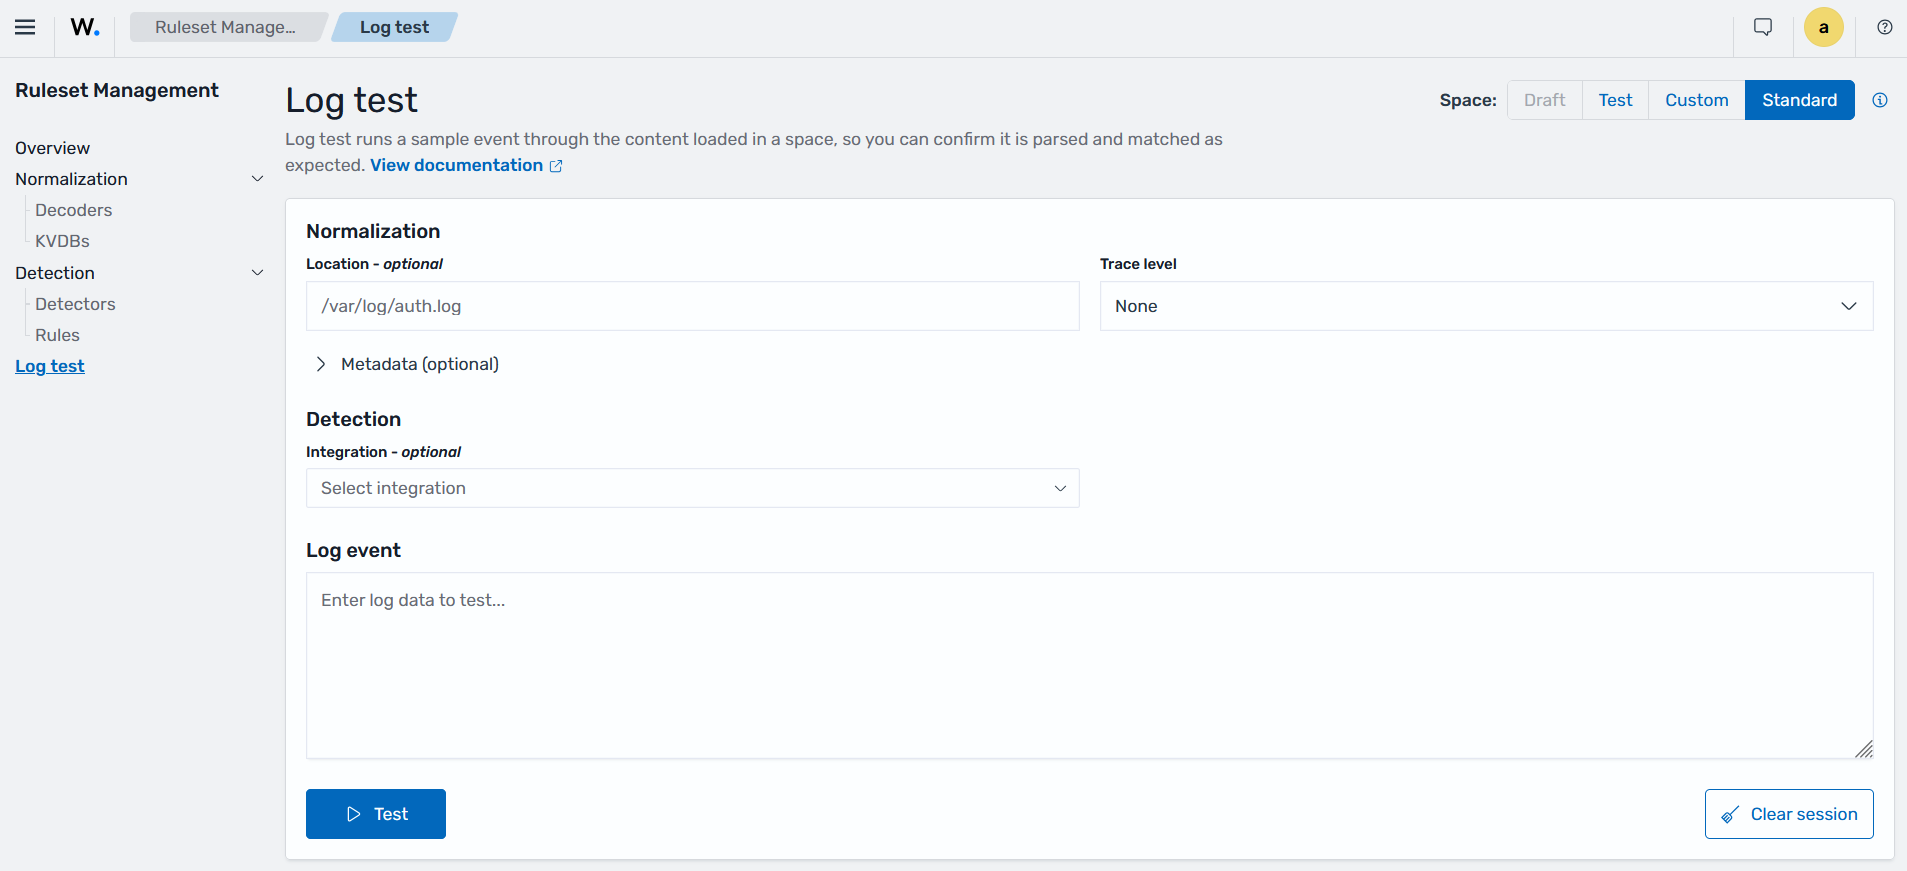
Task: Go to Ruleset Management breadcrumb
Action: tap(226, 27)
